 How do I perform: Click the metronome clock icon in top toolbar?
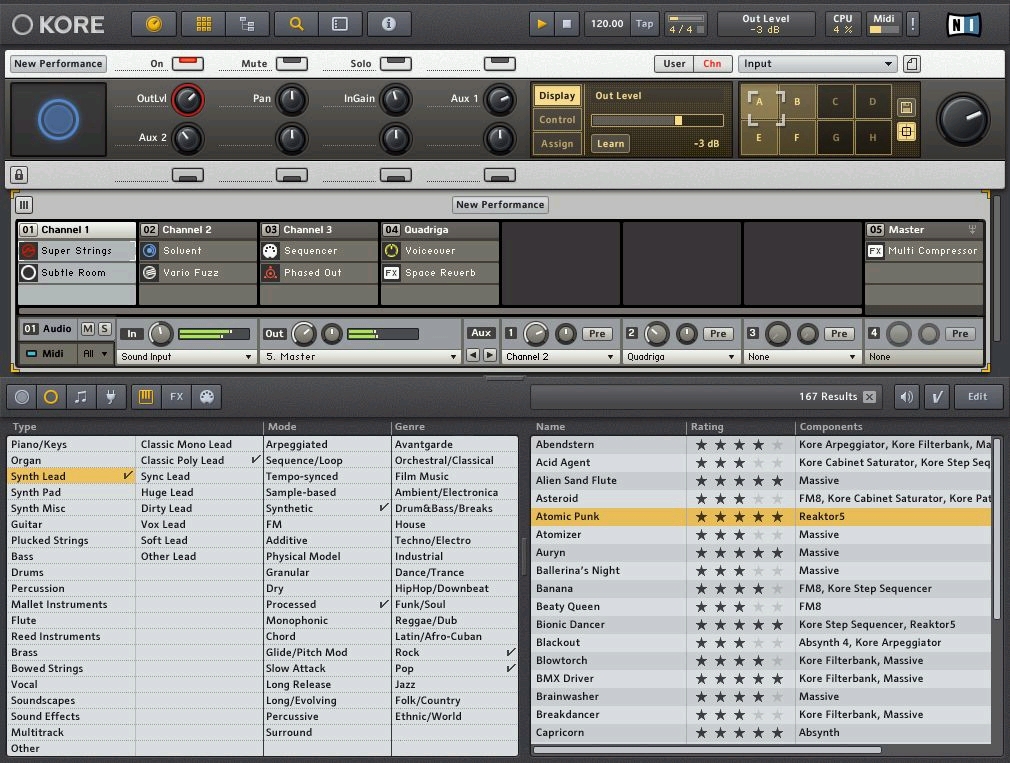pyautogui.click(x=153, y=24)
